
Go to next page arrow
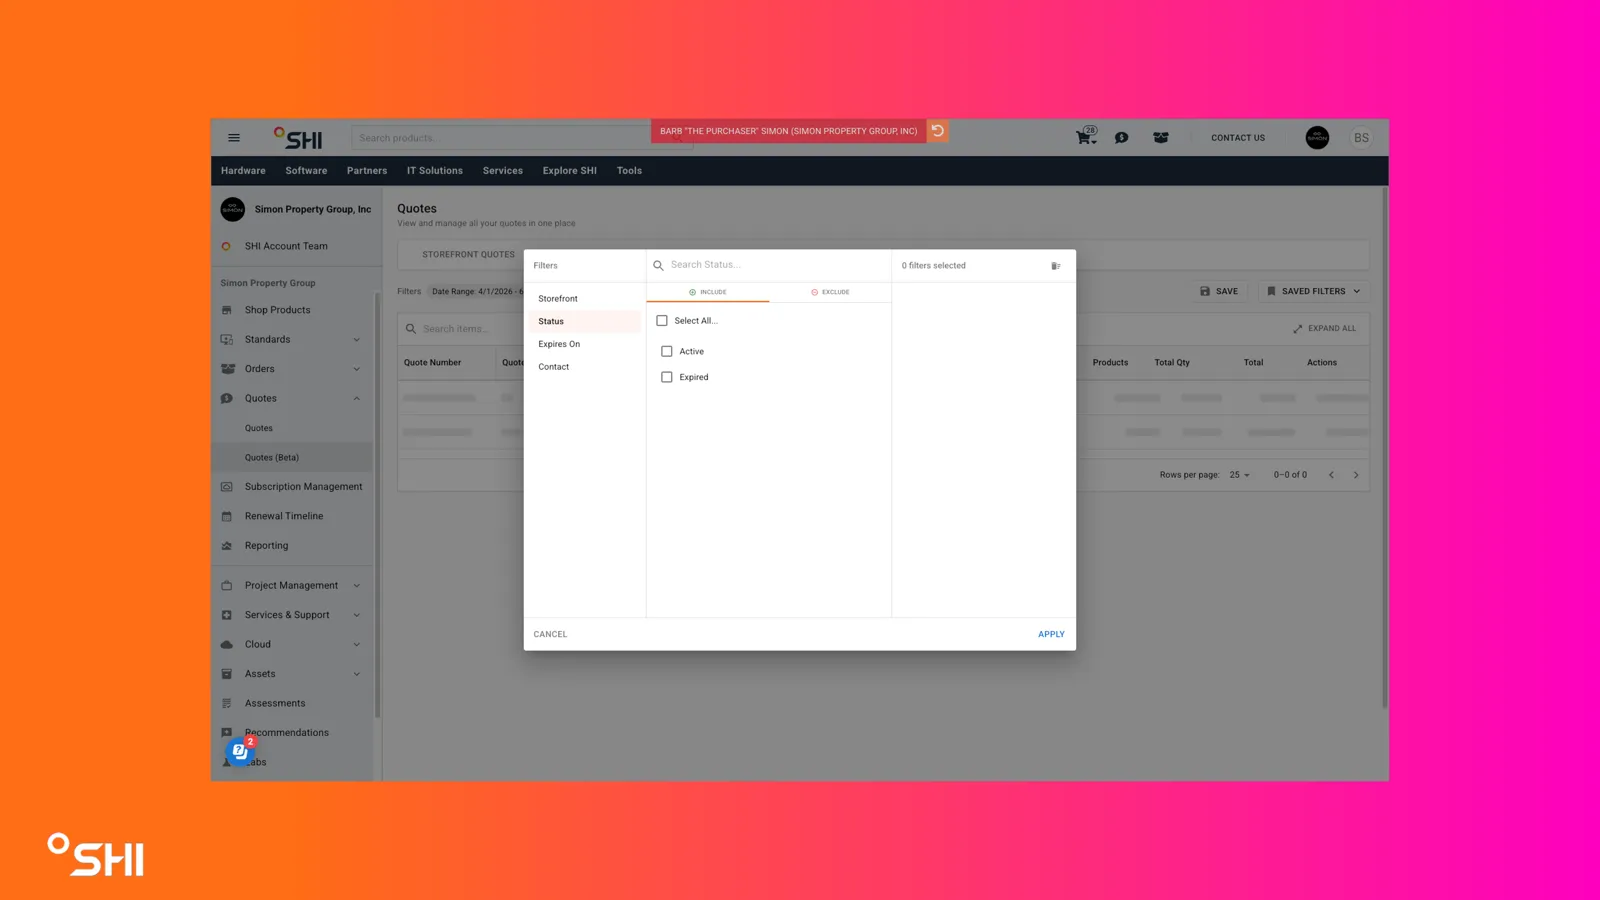1356,475
